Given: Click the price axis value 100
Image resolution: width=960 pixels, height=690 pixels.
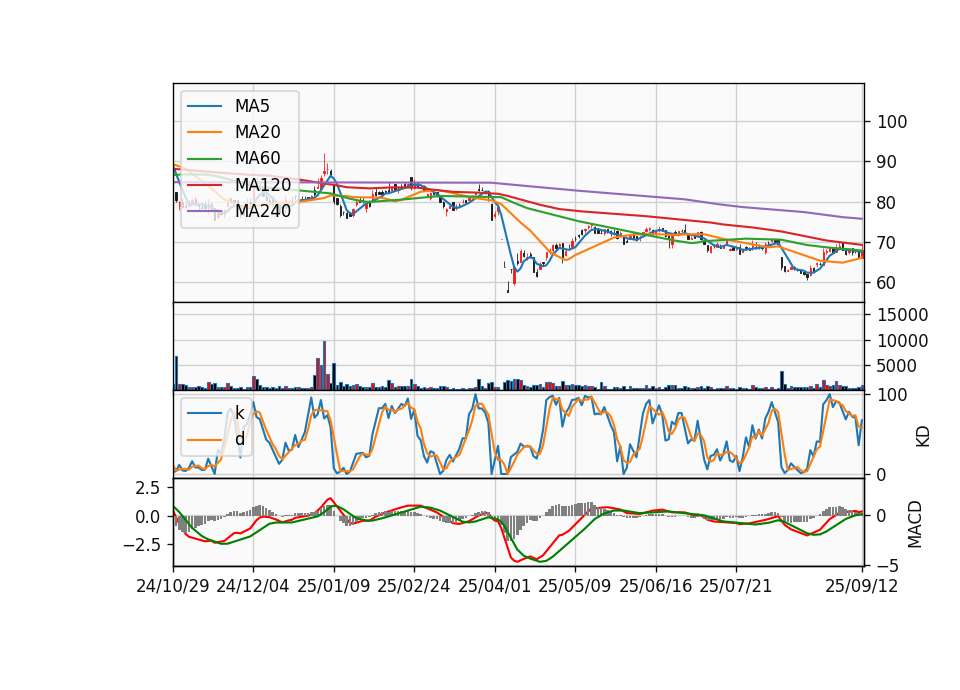Looking at the screenshot, I should coord(892,122).
